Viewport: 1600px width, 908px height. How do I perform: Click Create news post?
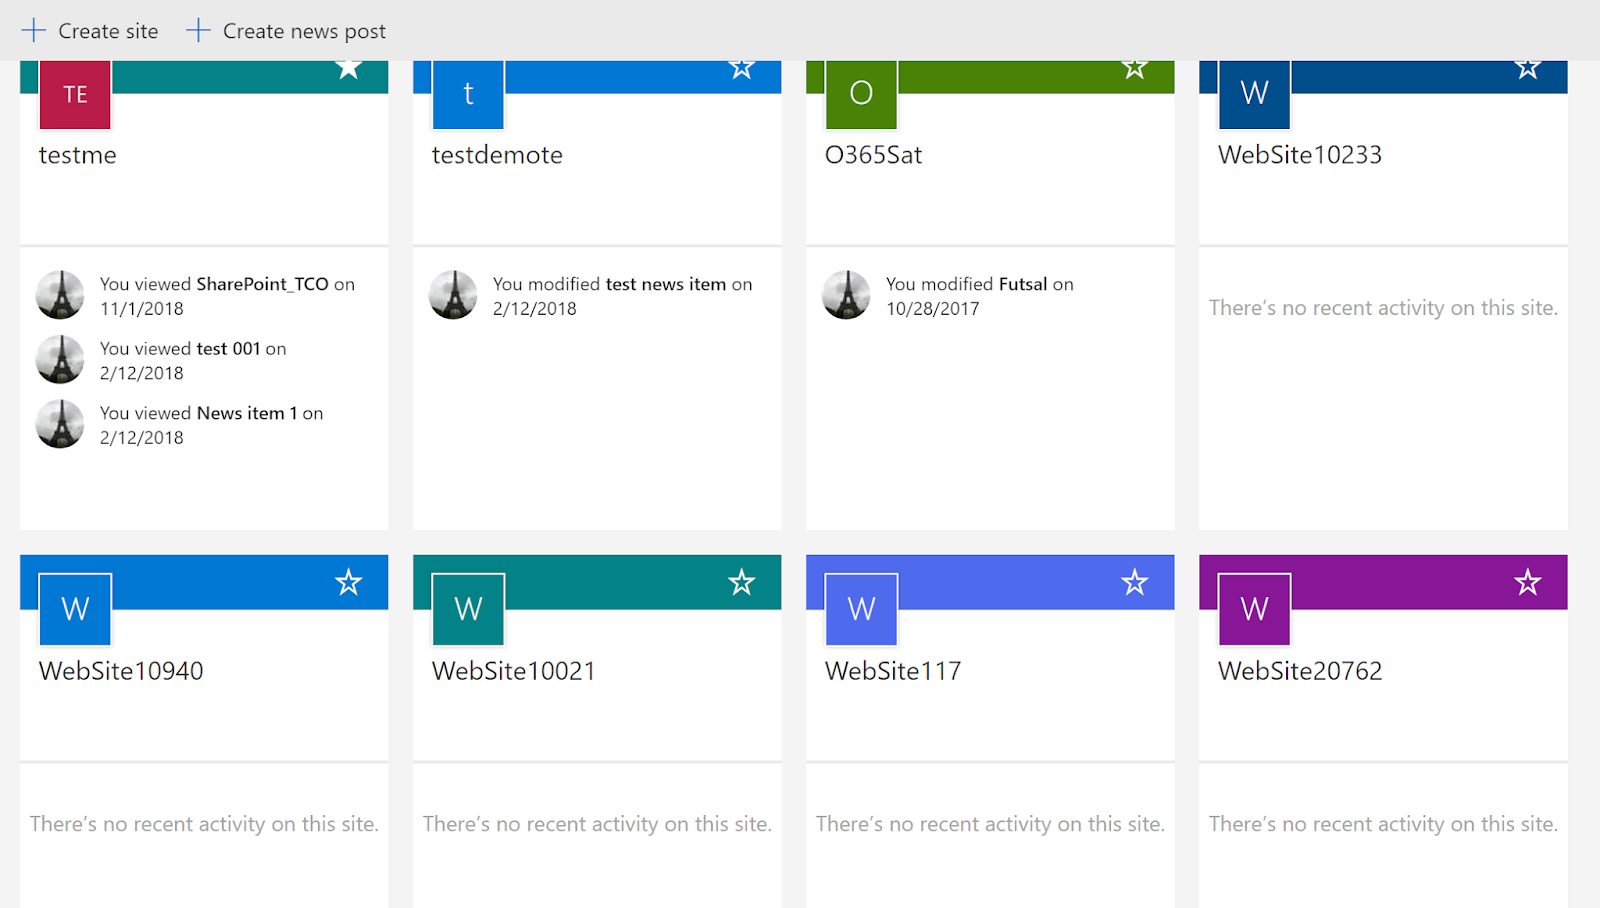pyautogui.click(x=286, y=30)
